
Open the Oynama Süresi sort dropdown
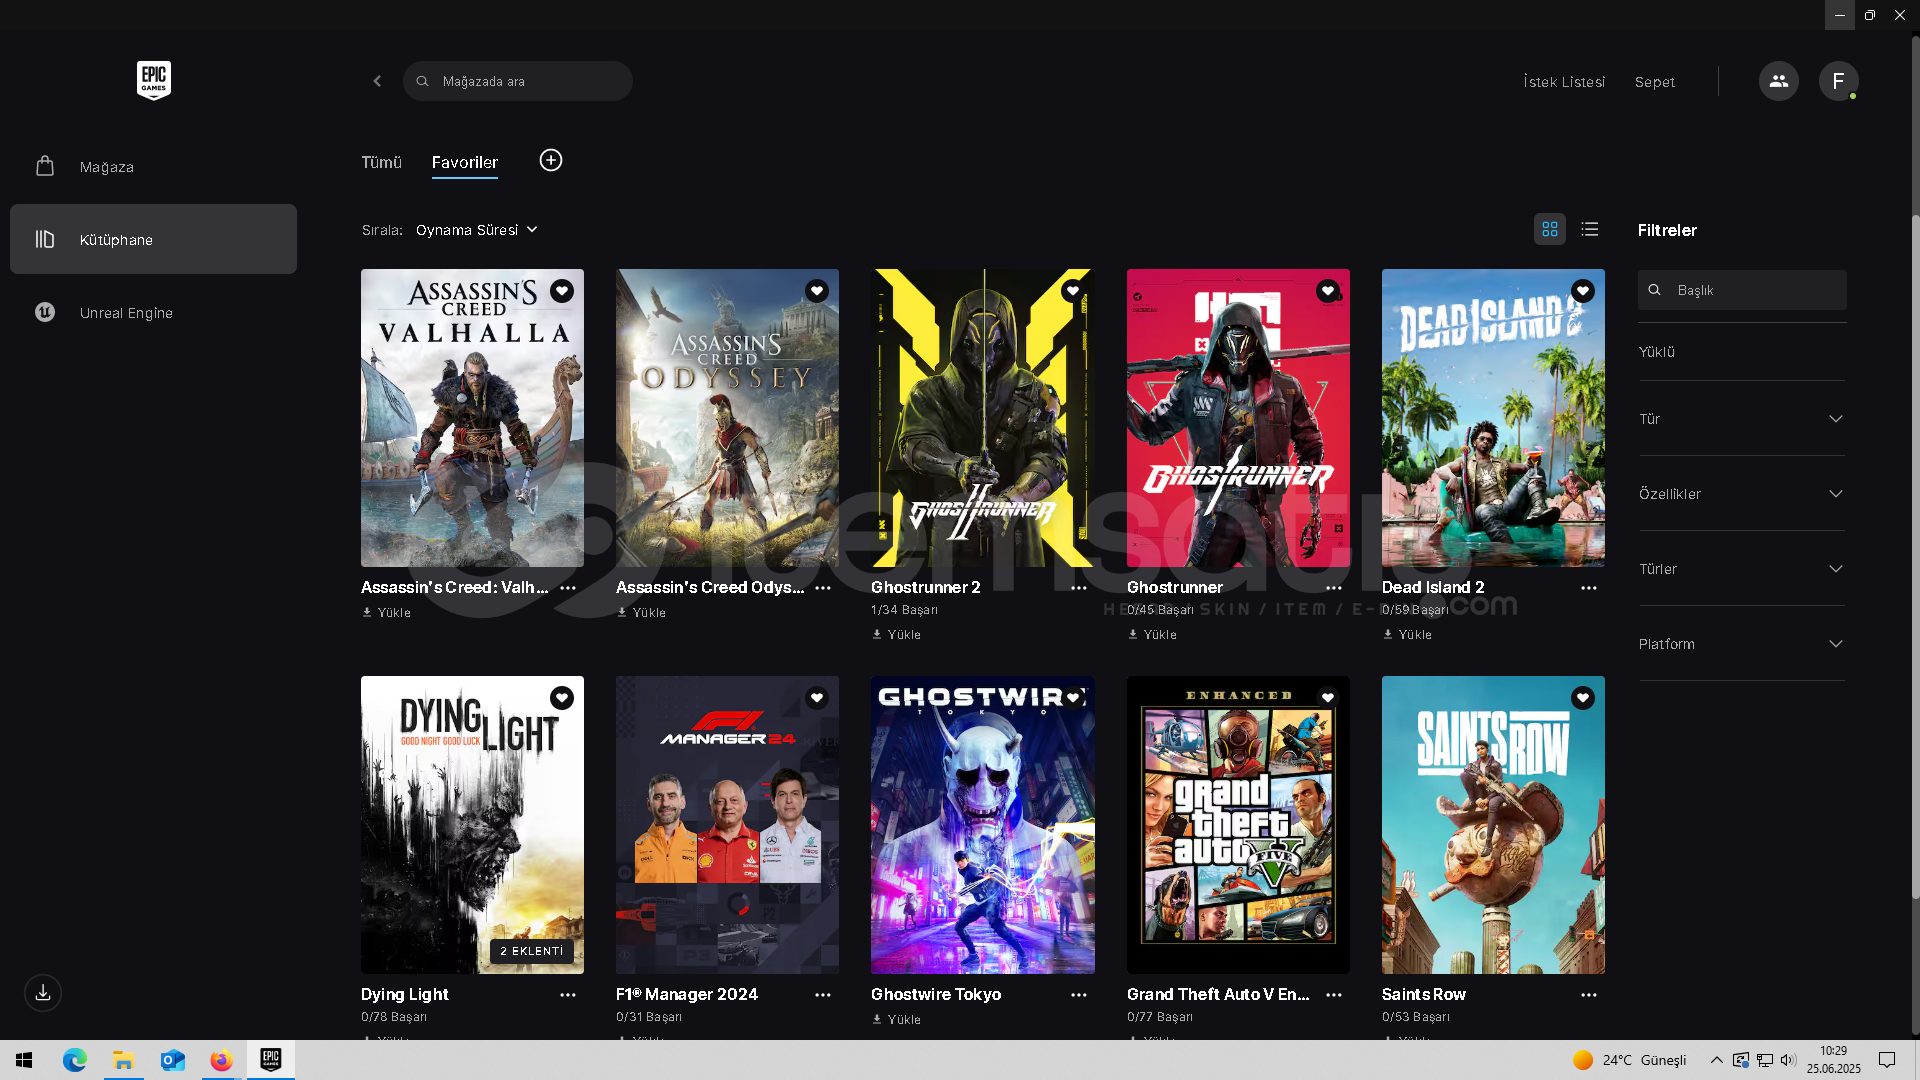[x=477, y=230]
